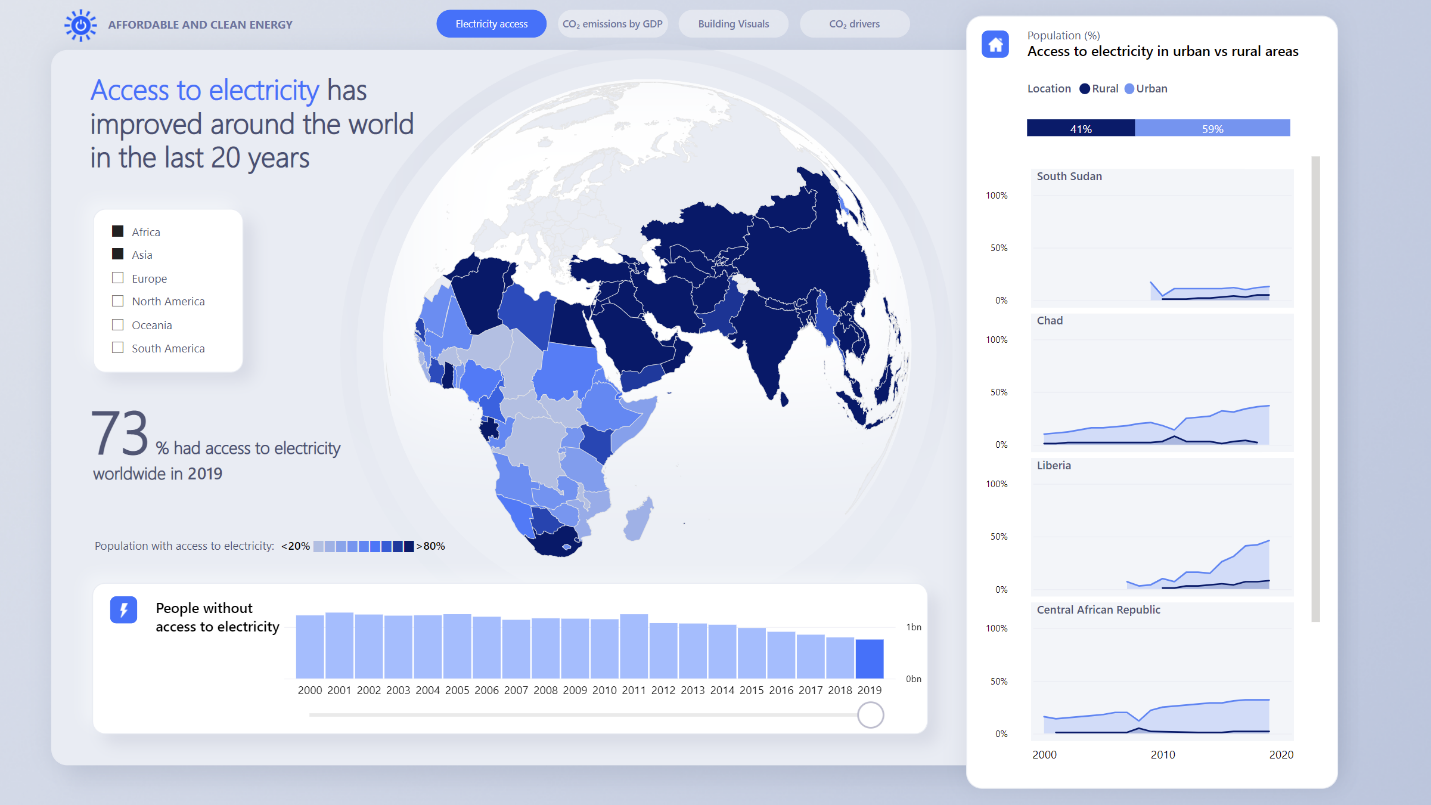Go to the CO₂ drivers tab
The width and height of the screenshot is (1431, 805).
tap(855, 24)
